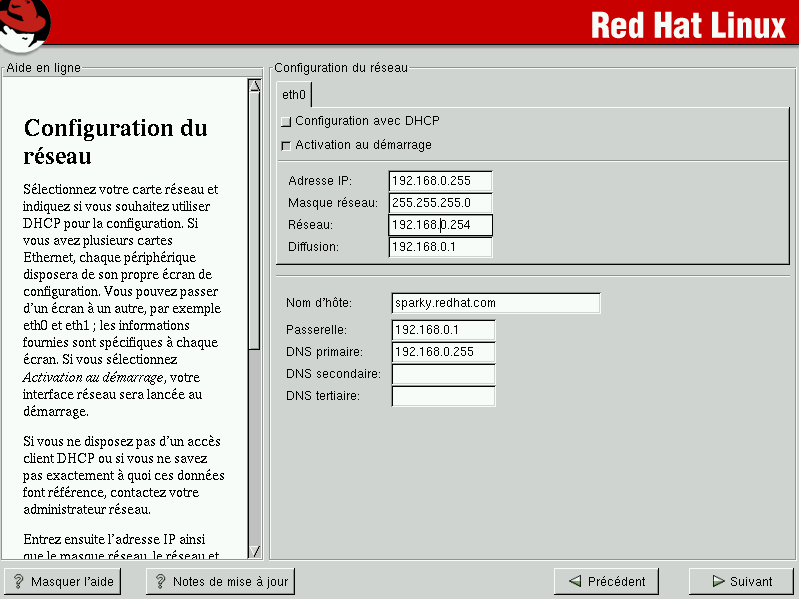Click the empty DNS tertiaire field
The height and width of the screenshot is (599, 799).
443,396
